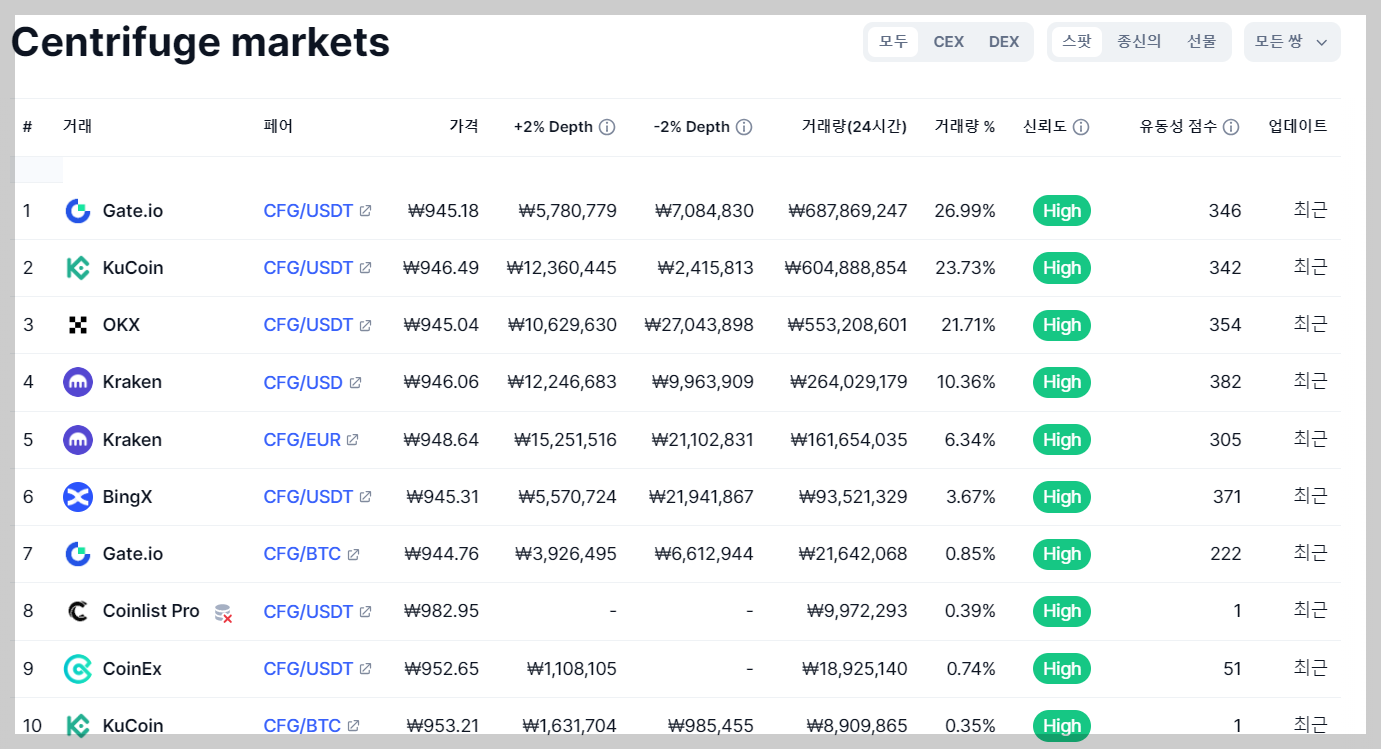The width and height of the screenshot is (1381, 749).
Task: Click the Centrifuge markets heading
Action: click(x=200, y=42)
